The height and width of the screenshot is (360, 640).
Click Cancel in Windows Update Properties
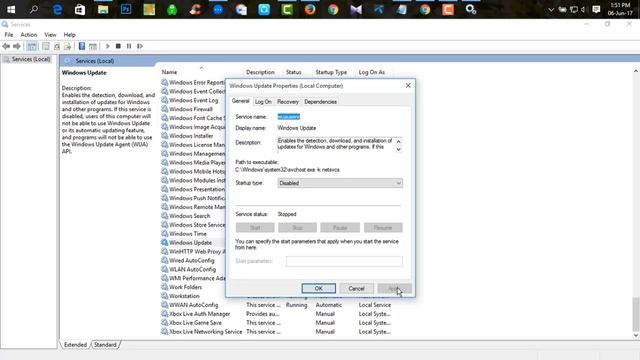click(x=356, y=289)
